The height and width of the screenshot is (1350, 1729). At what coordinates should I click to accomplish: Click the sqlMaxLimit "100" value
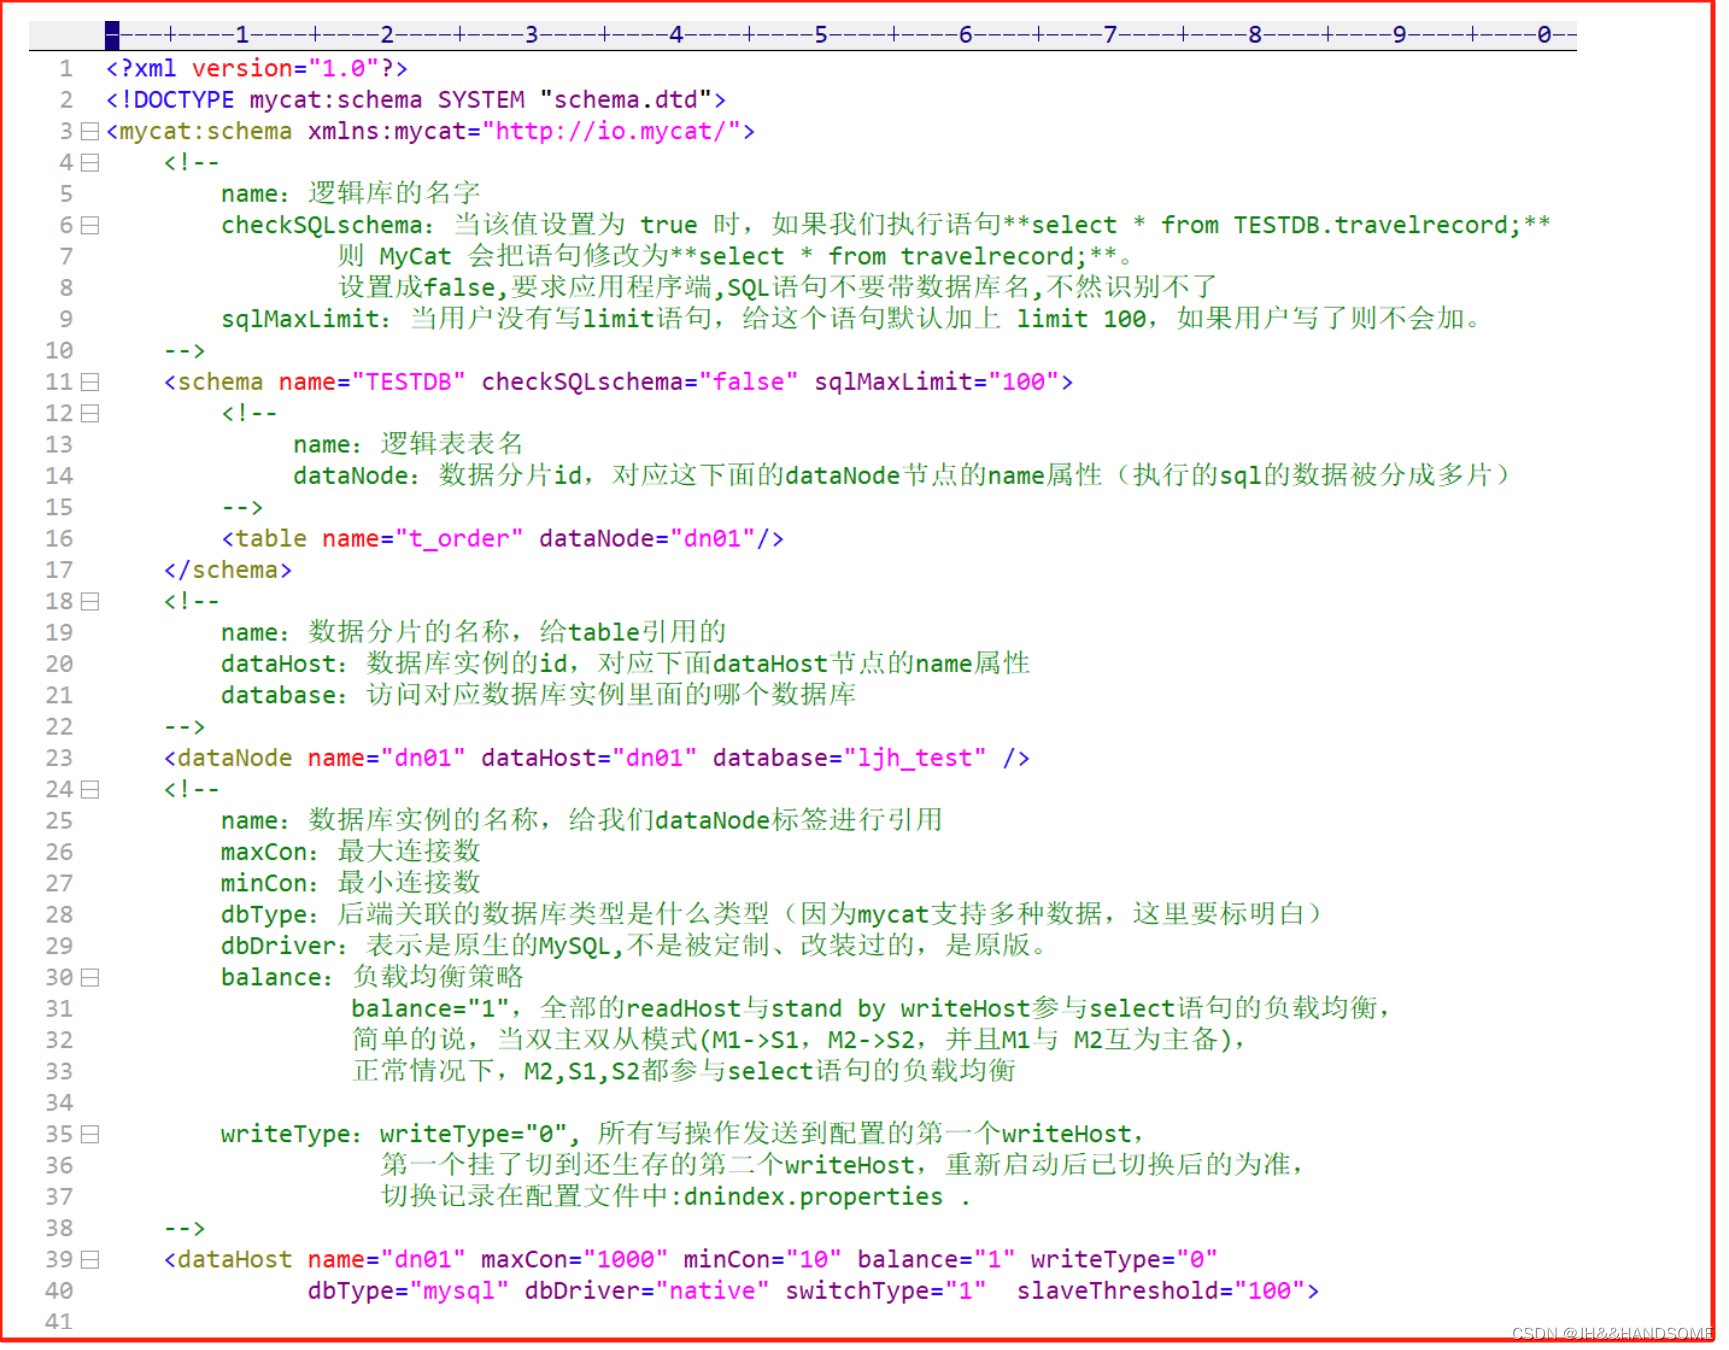(1024, 382)
